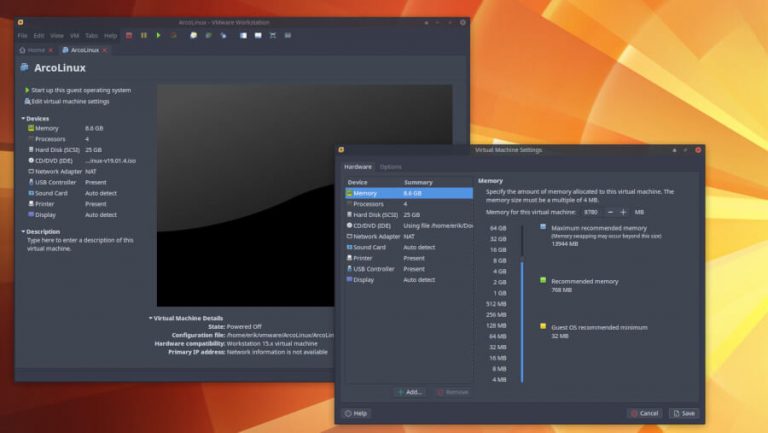768x433 pixels.
Task: Close the ArcoLinux tab
Action: coord(104,49)
